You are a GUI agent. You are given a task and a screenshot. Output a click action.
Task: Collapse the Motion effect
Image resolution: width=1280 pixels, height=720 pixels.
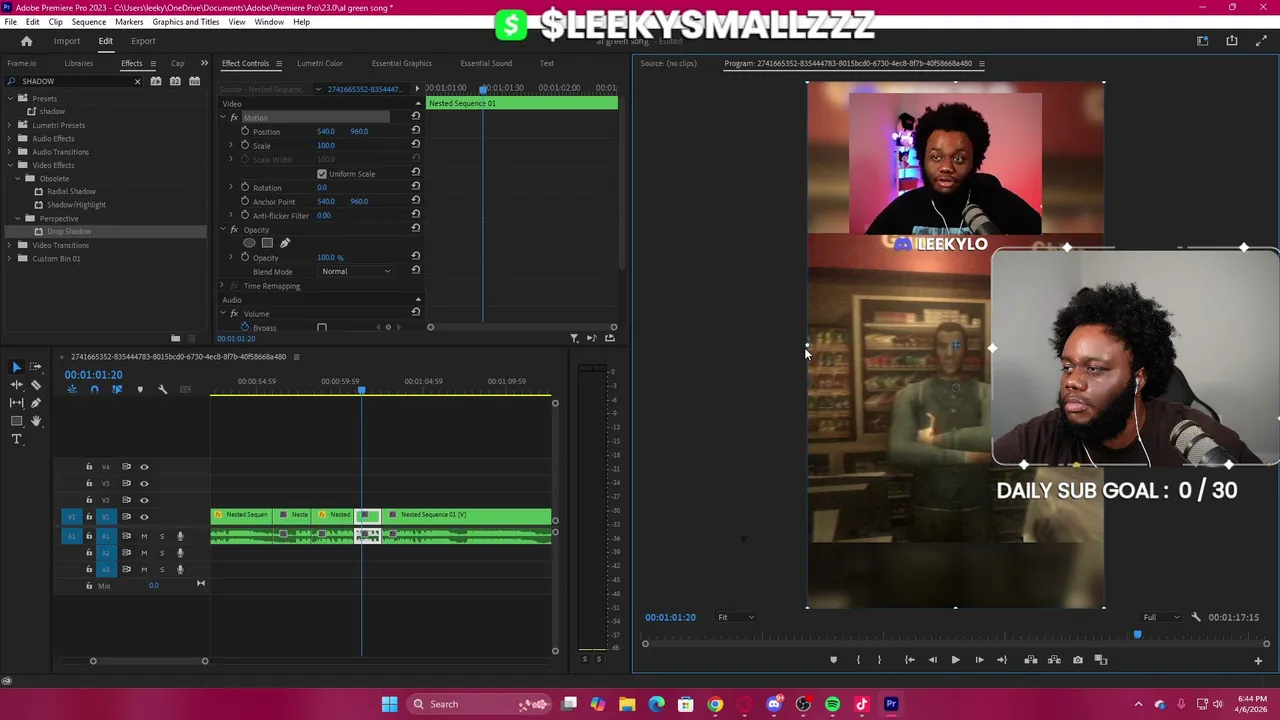pyautogui.click(x=223, y=118)
